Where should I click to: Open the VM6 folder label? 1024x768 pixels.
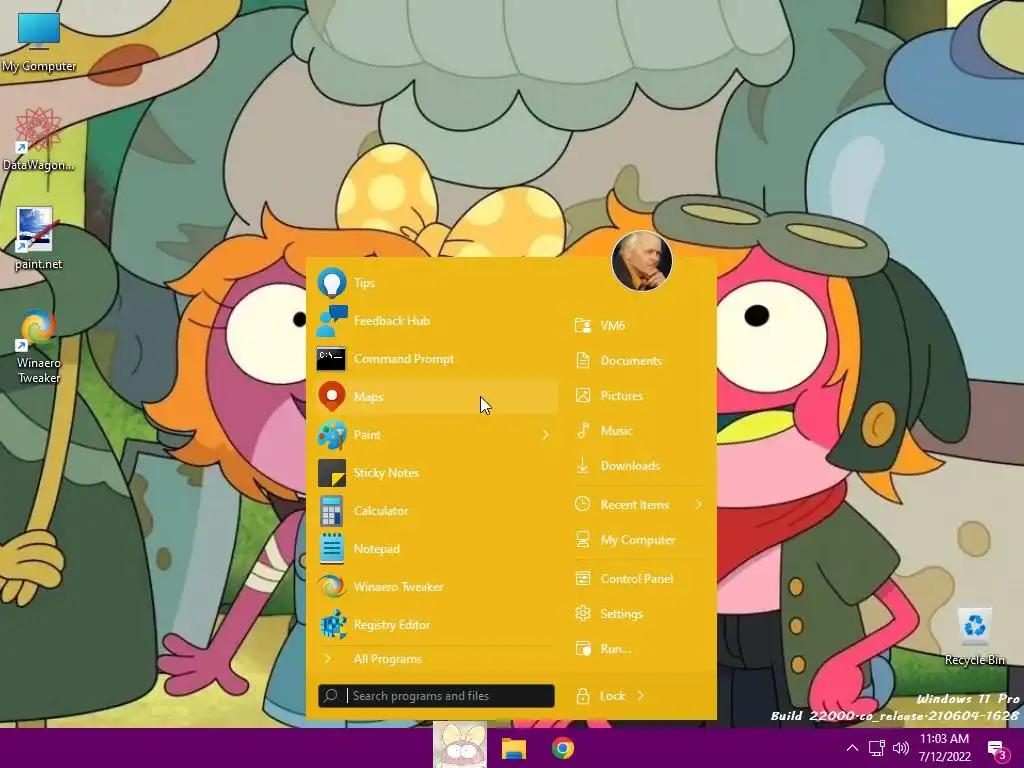(613, 325)
